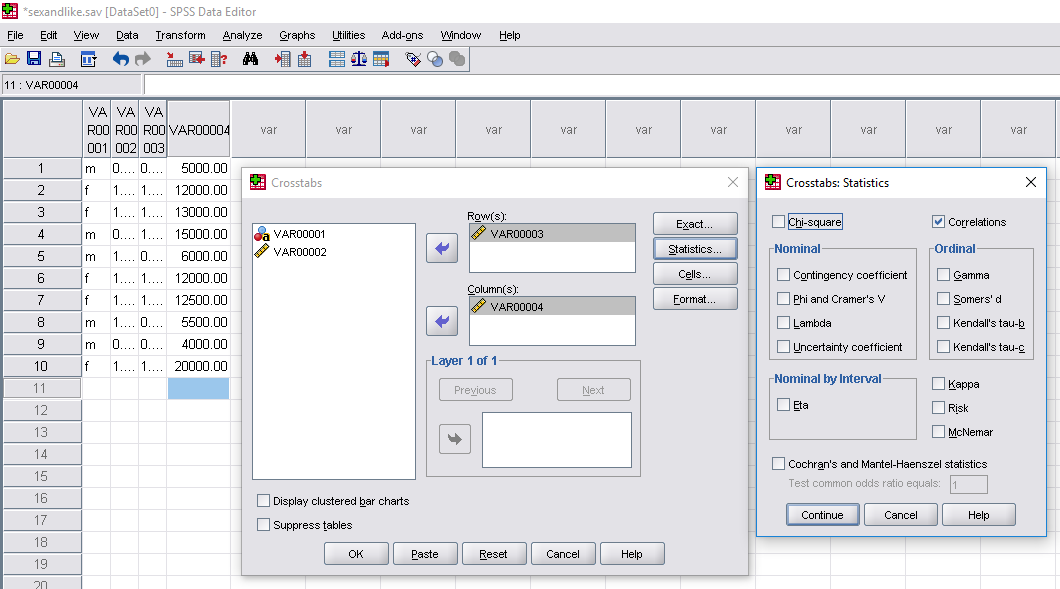Check Display clustered bar charts

[x=264, y=501]
